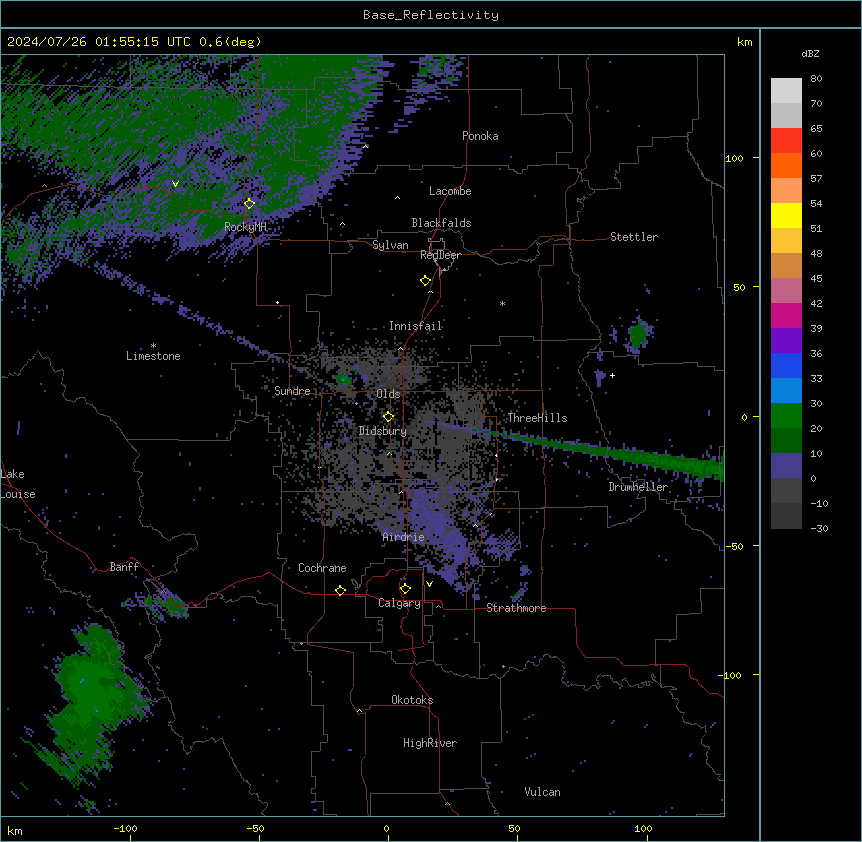Pick the purple 36-39 dBZ legend swatch
The image size is (862, 842).
pos(786,341)
